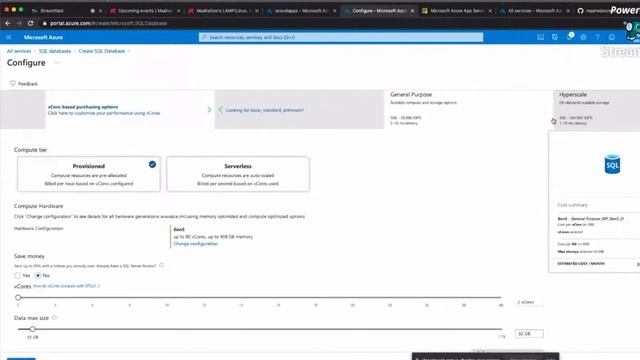Screen dimensions: 640x360
Task: Click the Compute Hardware heading
Action: (x=38, y=206)
